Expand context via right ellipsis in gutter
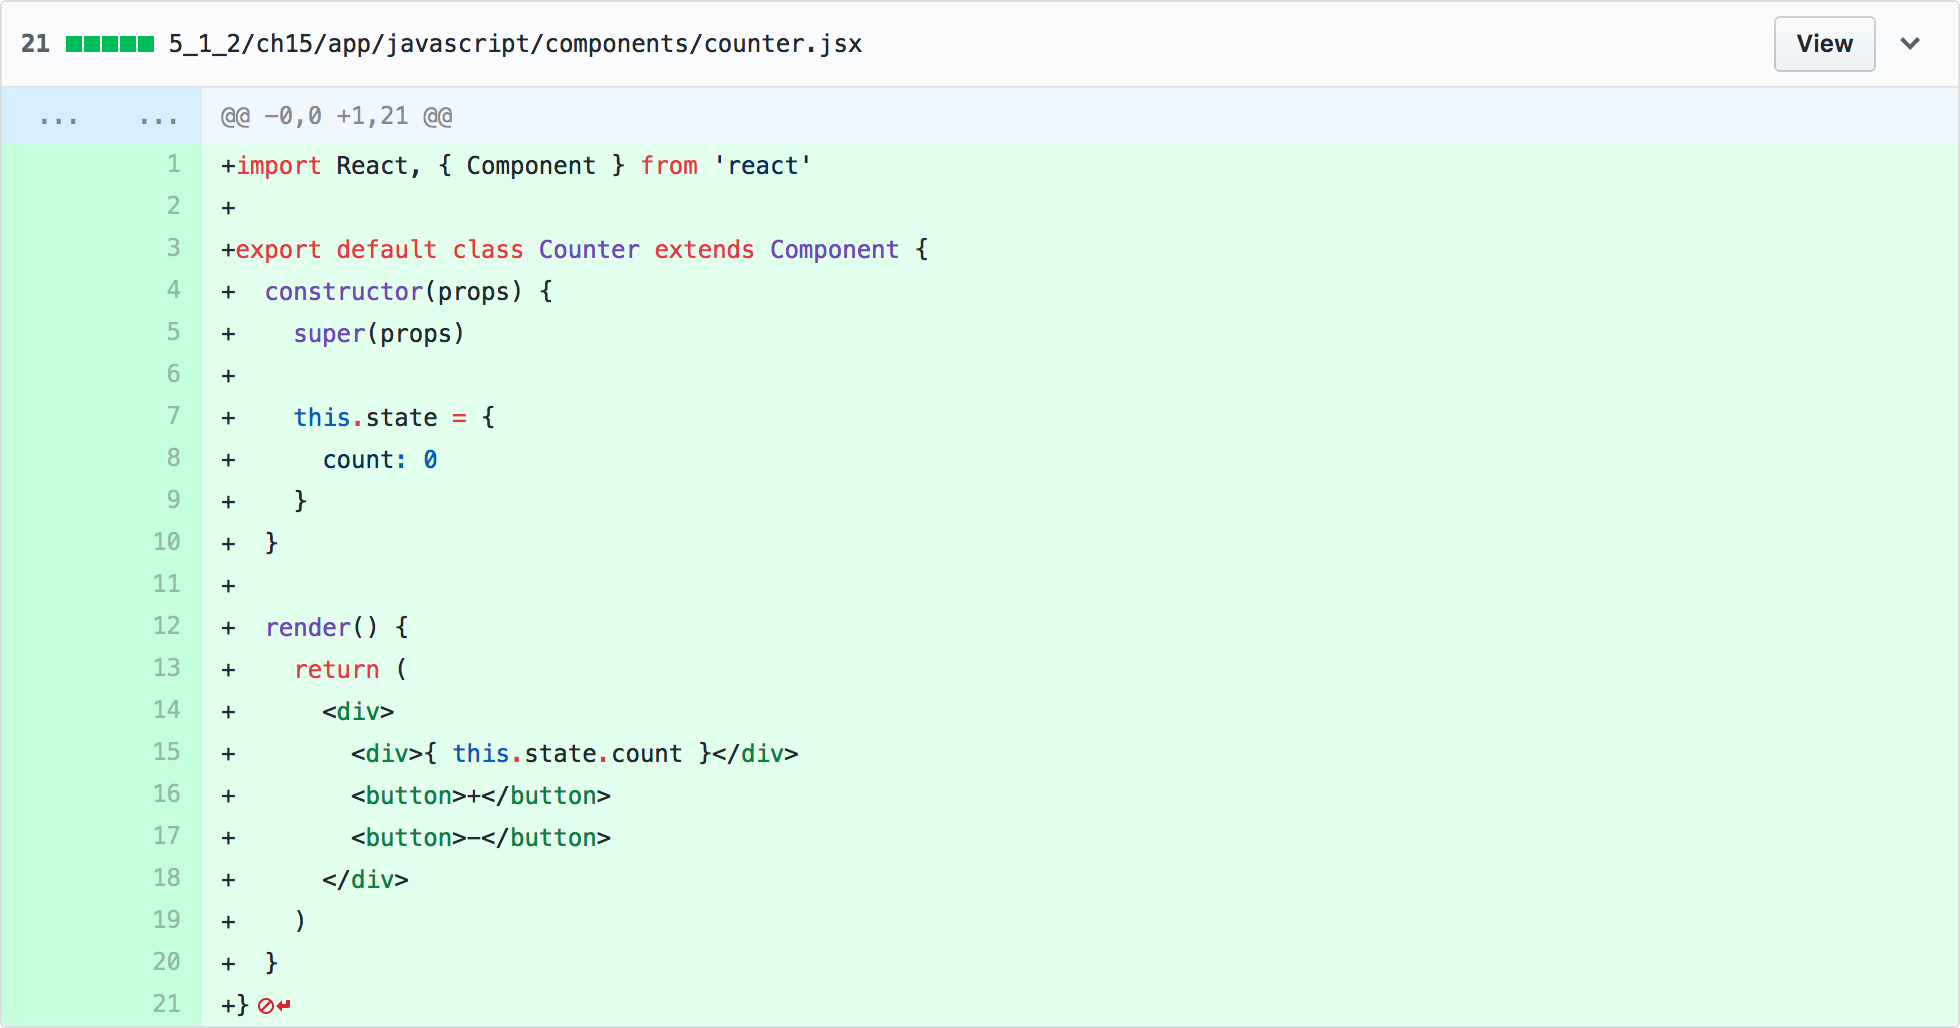1960x1028 pixels. [160, 116]
